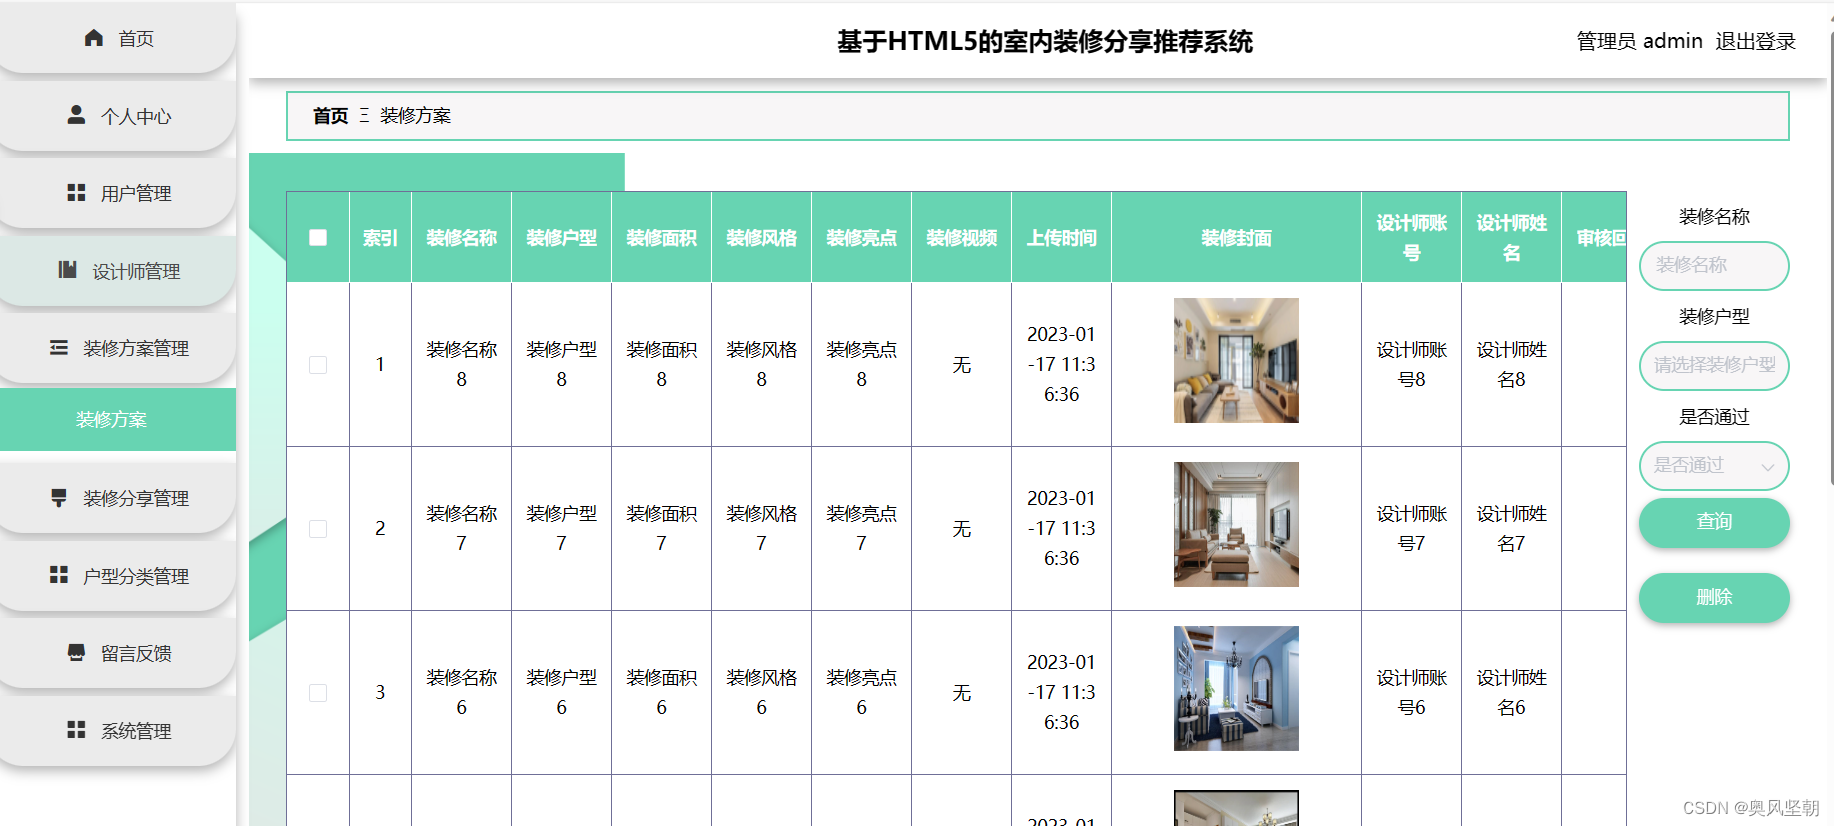Open the 请选择装修户型 dropdown
The image size is (1834, 826).
(1714, 365)
